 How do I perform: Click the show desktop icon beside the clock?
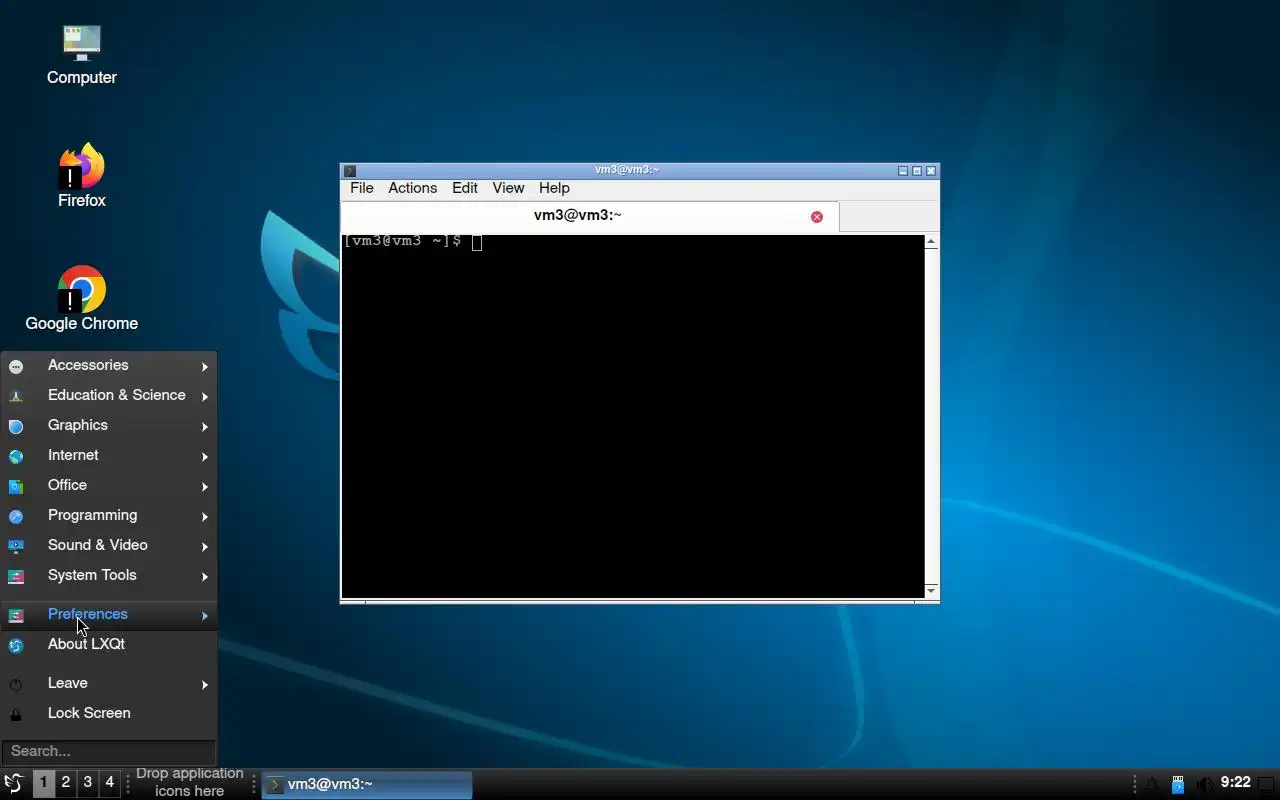point(1267,784)
